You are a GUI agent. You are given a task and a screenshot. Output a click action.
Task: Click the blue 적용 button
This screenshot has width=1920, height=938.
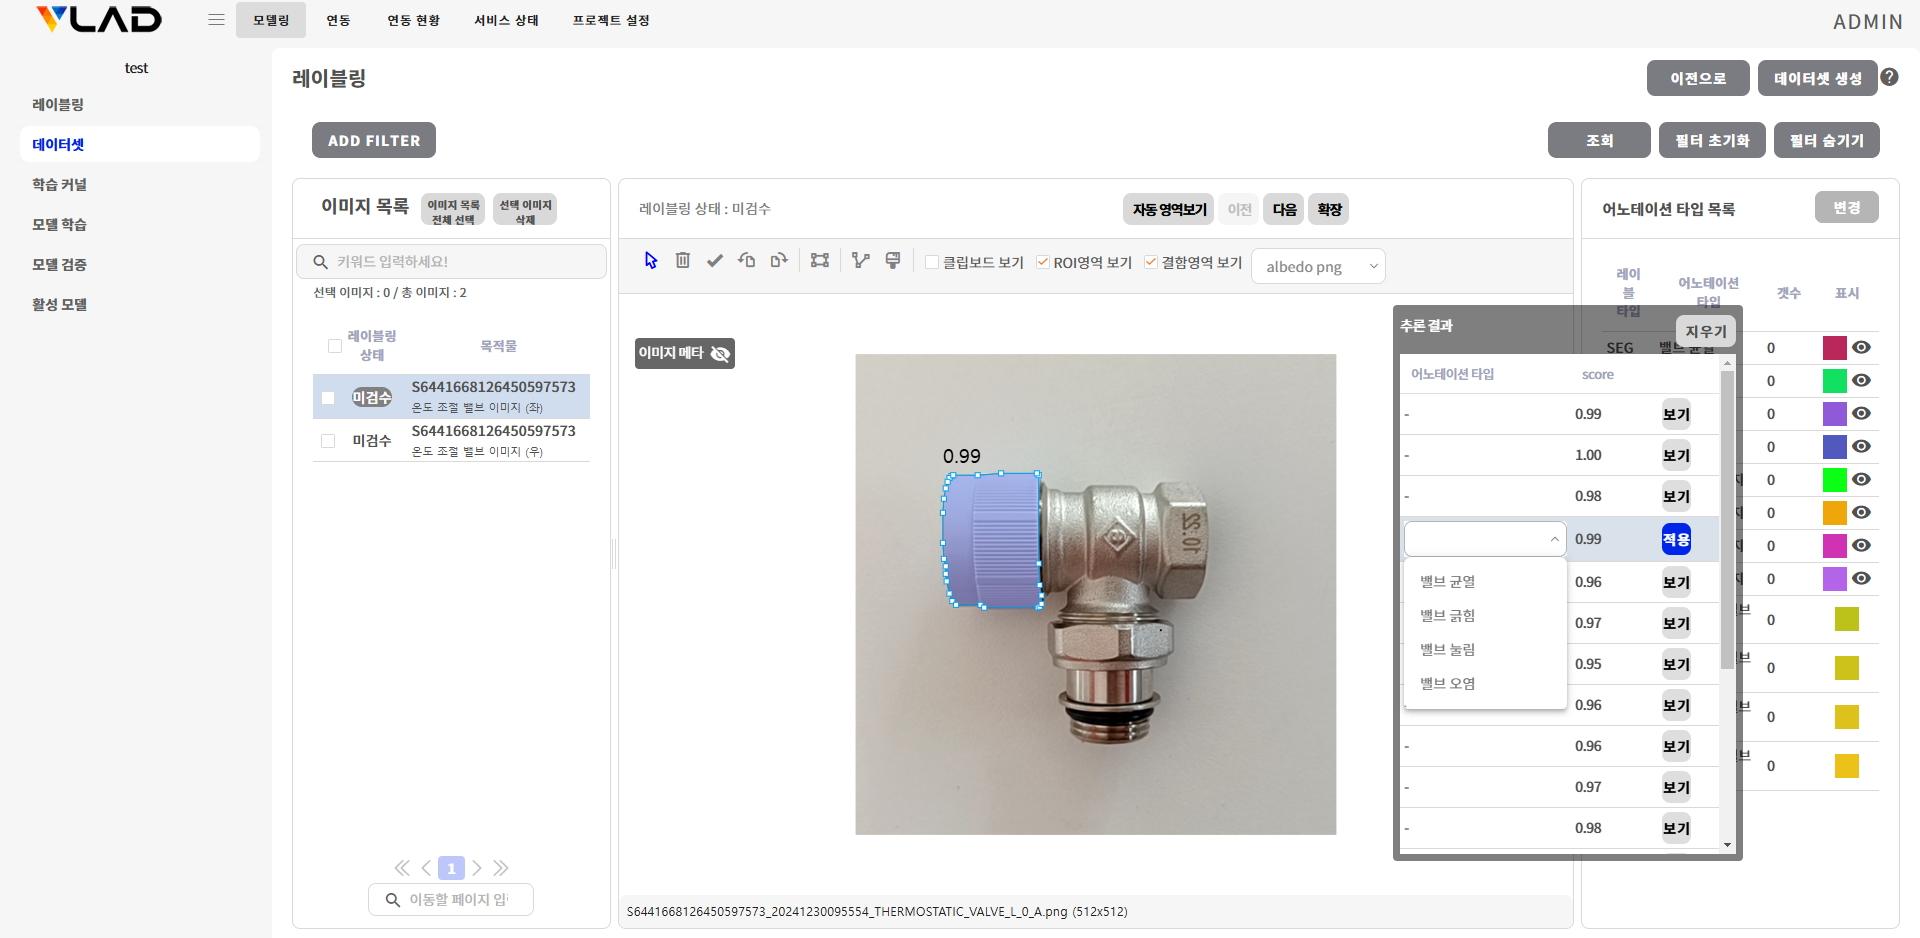[x=1676, y=539]
